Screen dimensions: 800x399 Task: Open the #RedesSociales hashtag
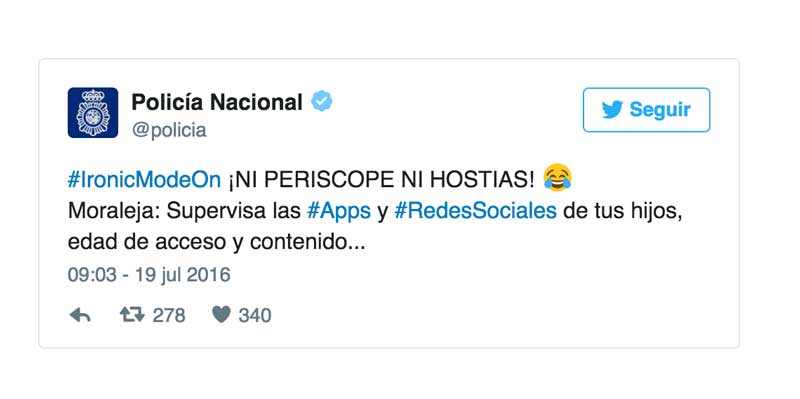pyautogui.click(x=476, y=211)
